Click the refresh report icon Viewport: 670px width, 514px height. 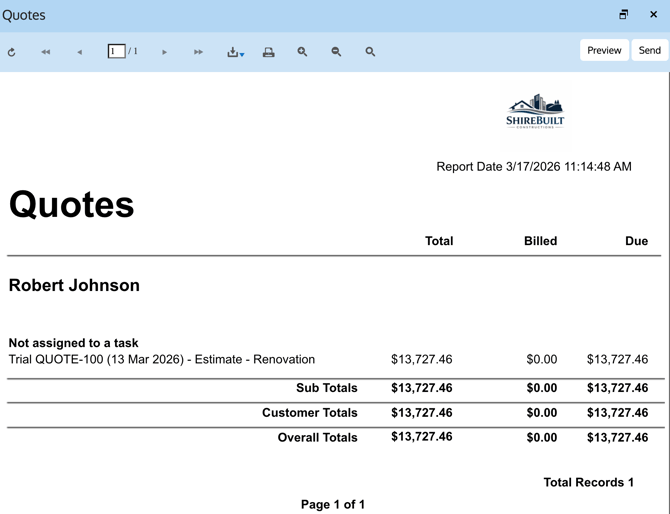(x=12, y=52)
